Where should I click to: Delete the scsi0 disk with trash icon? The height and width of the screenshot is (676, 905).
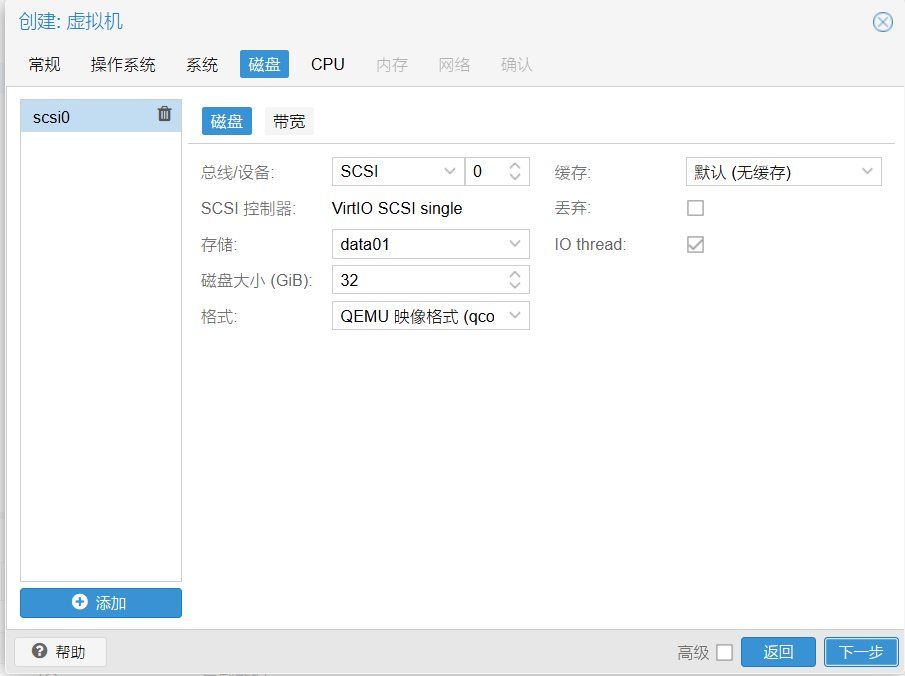164,114
